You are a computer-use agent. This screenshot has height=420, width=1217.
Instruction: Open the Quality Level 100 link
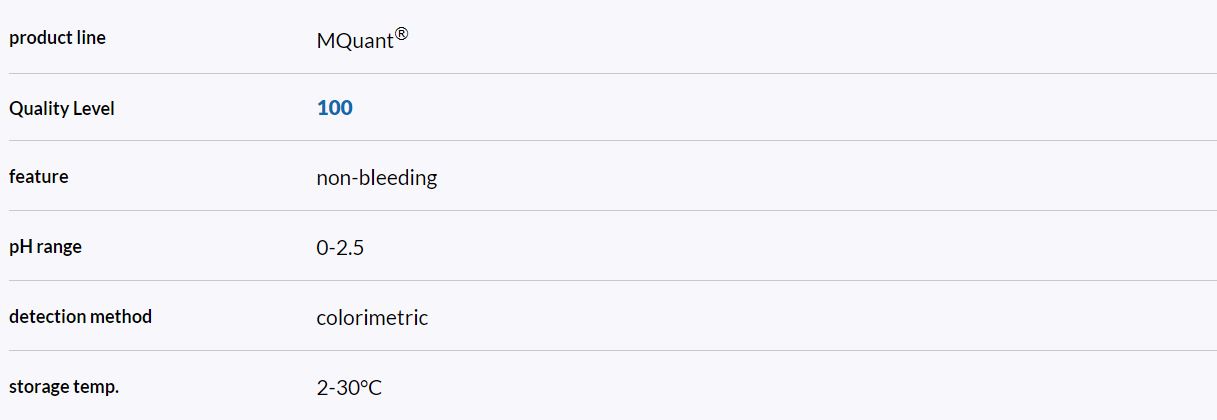click(334, 108)
